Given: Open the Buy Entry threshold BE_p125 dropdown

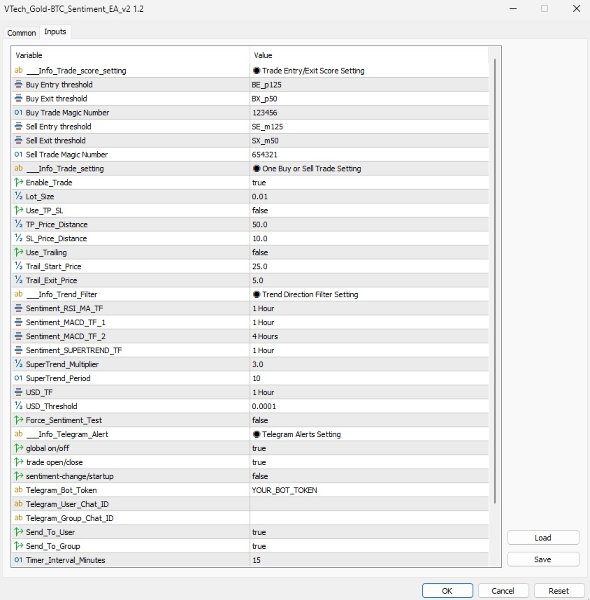Looking at the screenshot, I should pyautogui.click(x=369, y=85).
